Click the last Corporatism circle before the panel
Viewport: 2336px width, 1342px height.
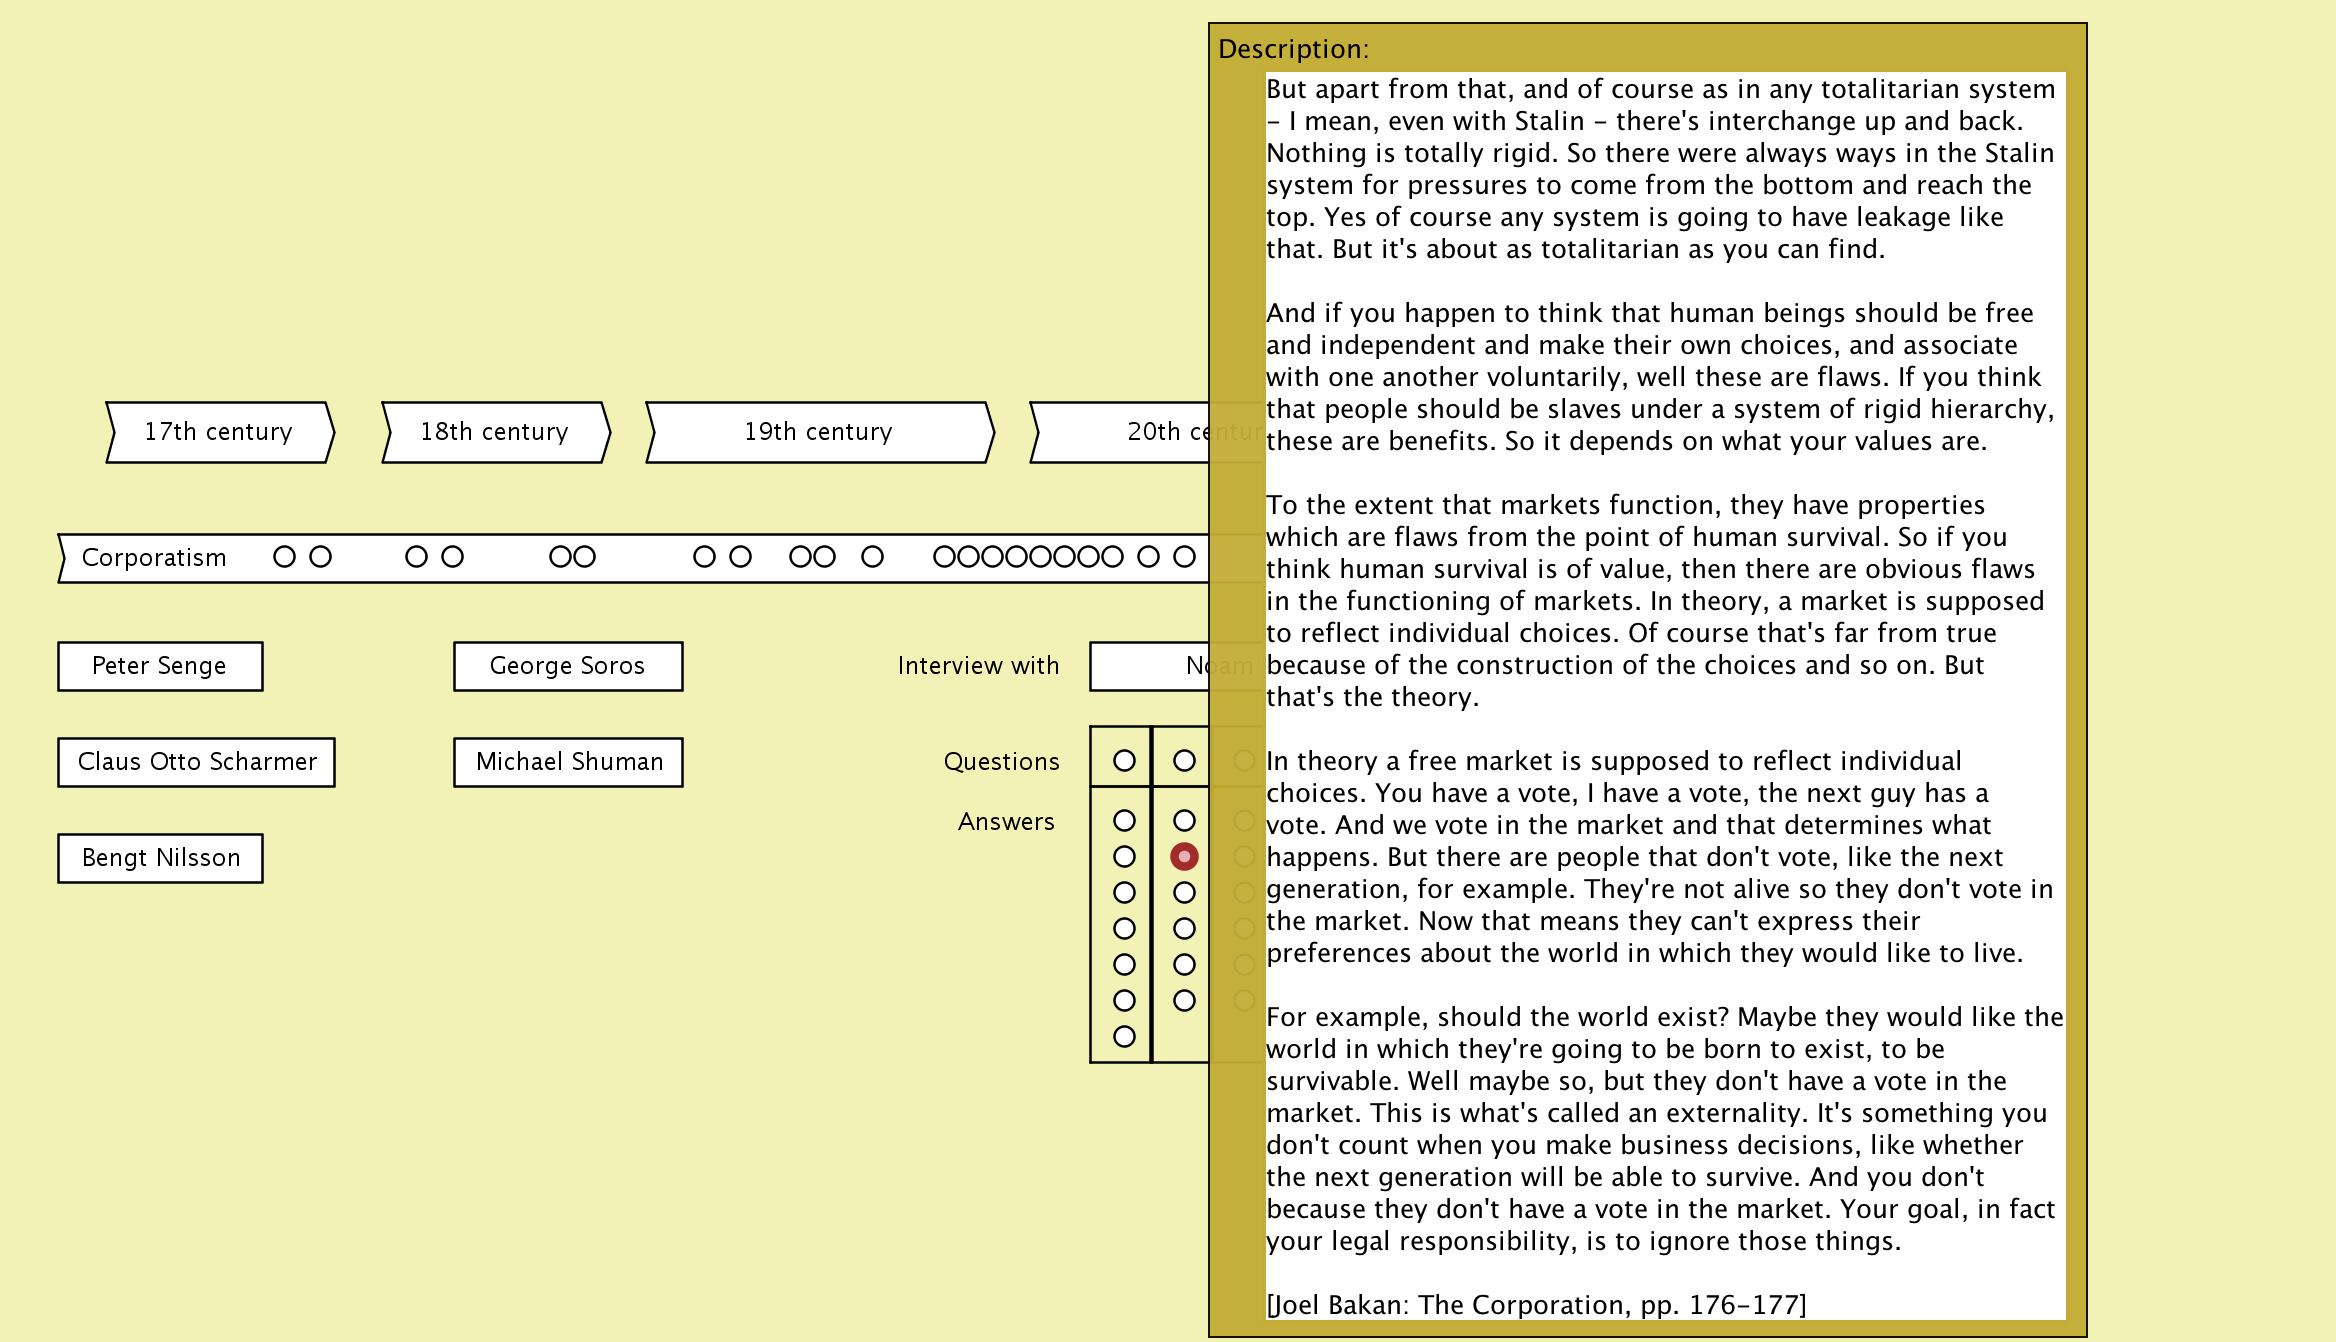(1184, 557)
